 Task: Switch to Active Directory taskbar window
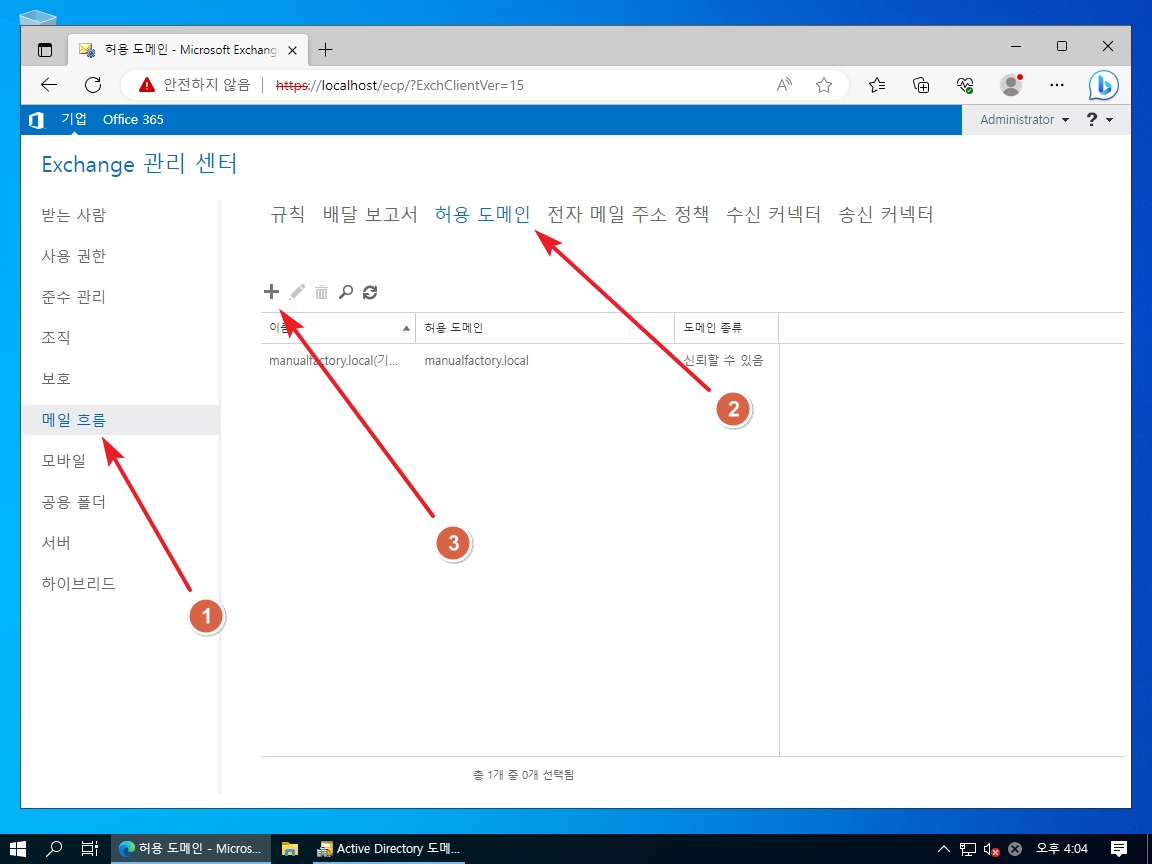388,849
